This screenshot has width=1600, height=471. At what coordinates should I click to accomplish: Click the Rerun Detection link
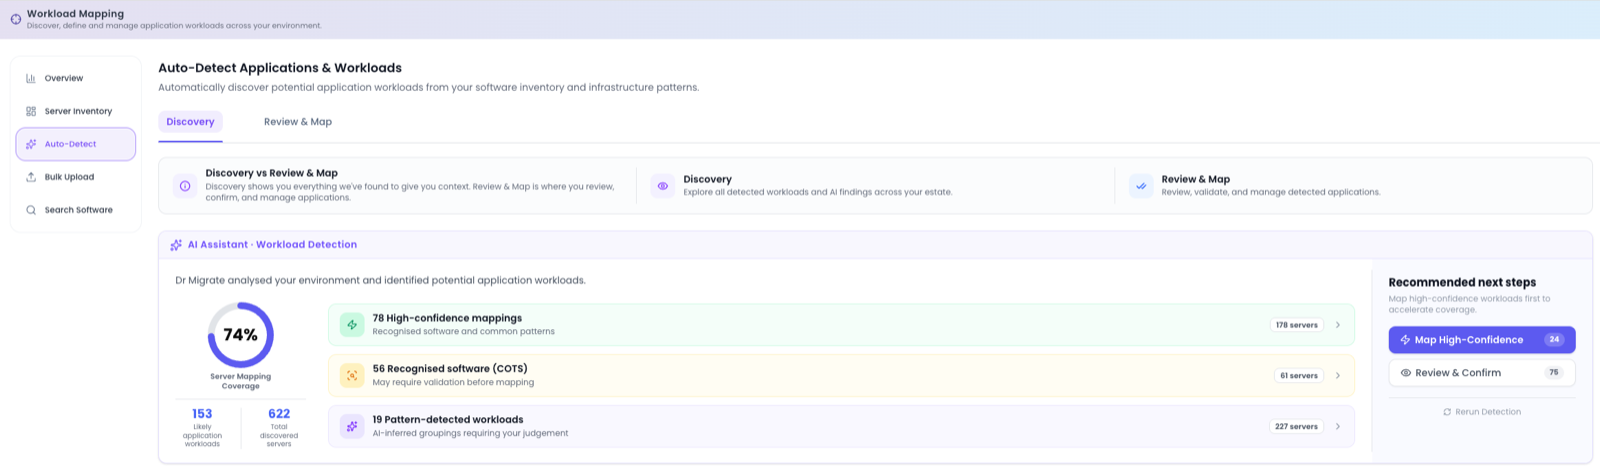1482,412
